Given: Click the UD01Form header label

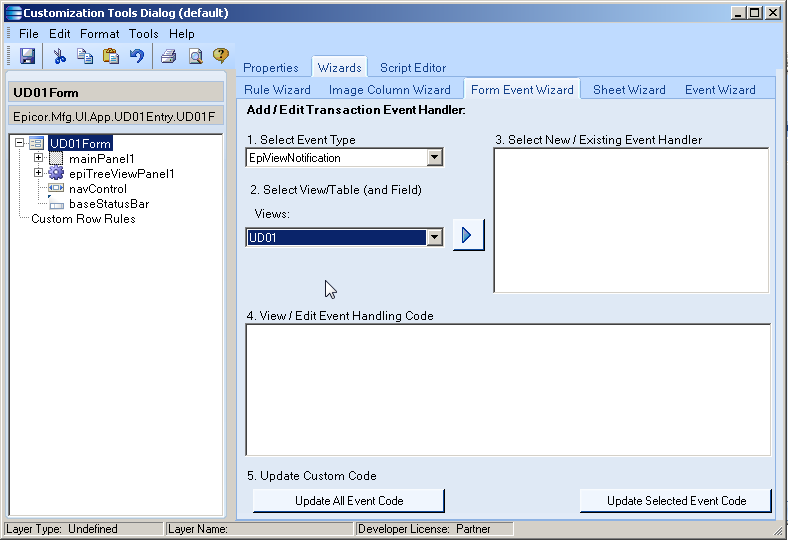Looking at the screenshot, I should click(116, 92).
